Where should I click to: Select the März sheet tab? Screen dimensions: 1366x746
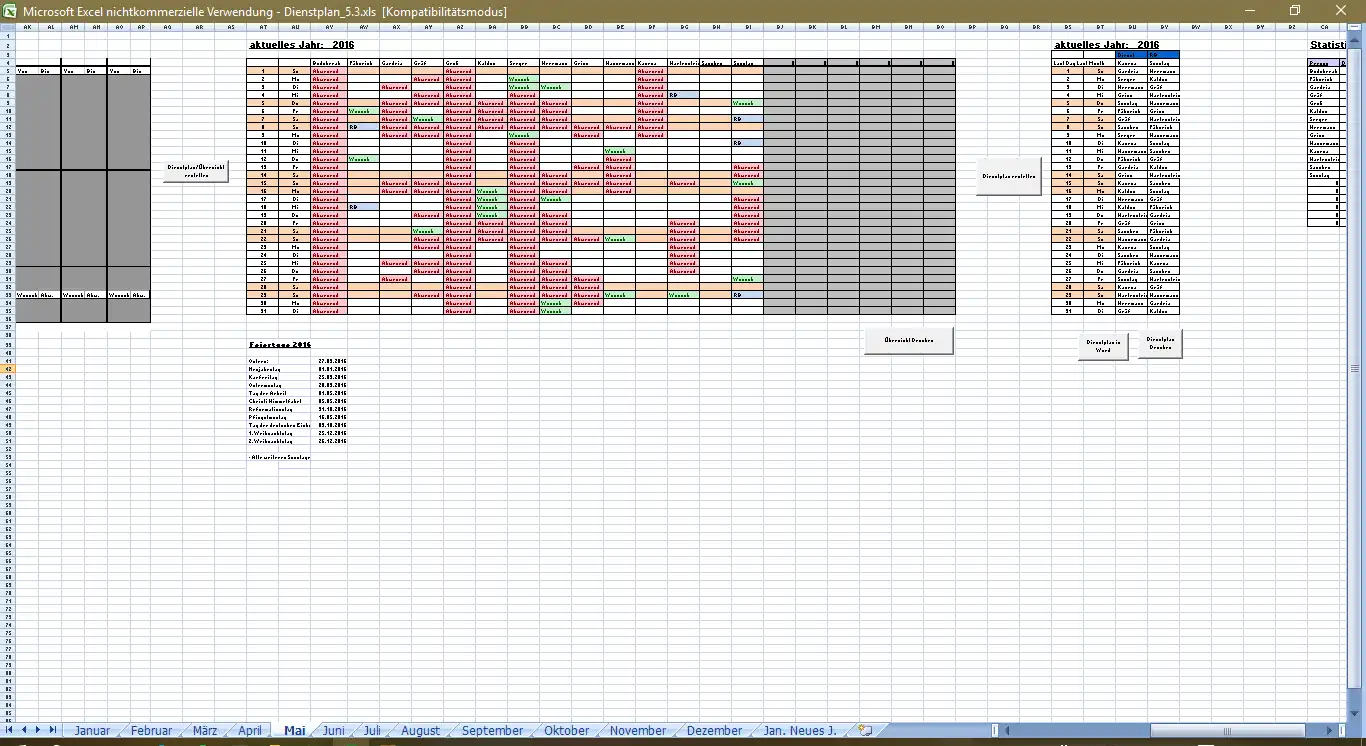tap(205, 731)
